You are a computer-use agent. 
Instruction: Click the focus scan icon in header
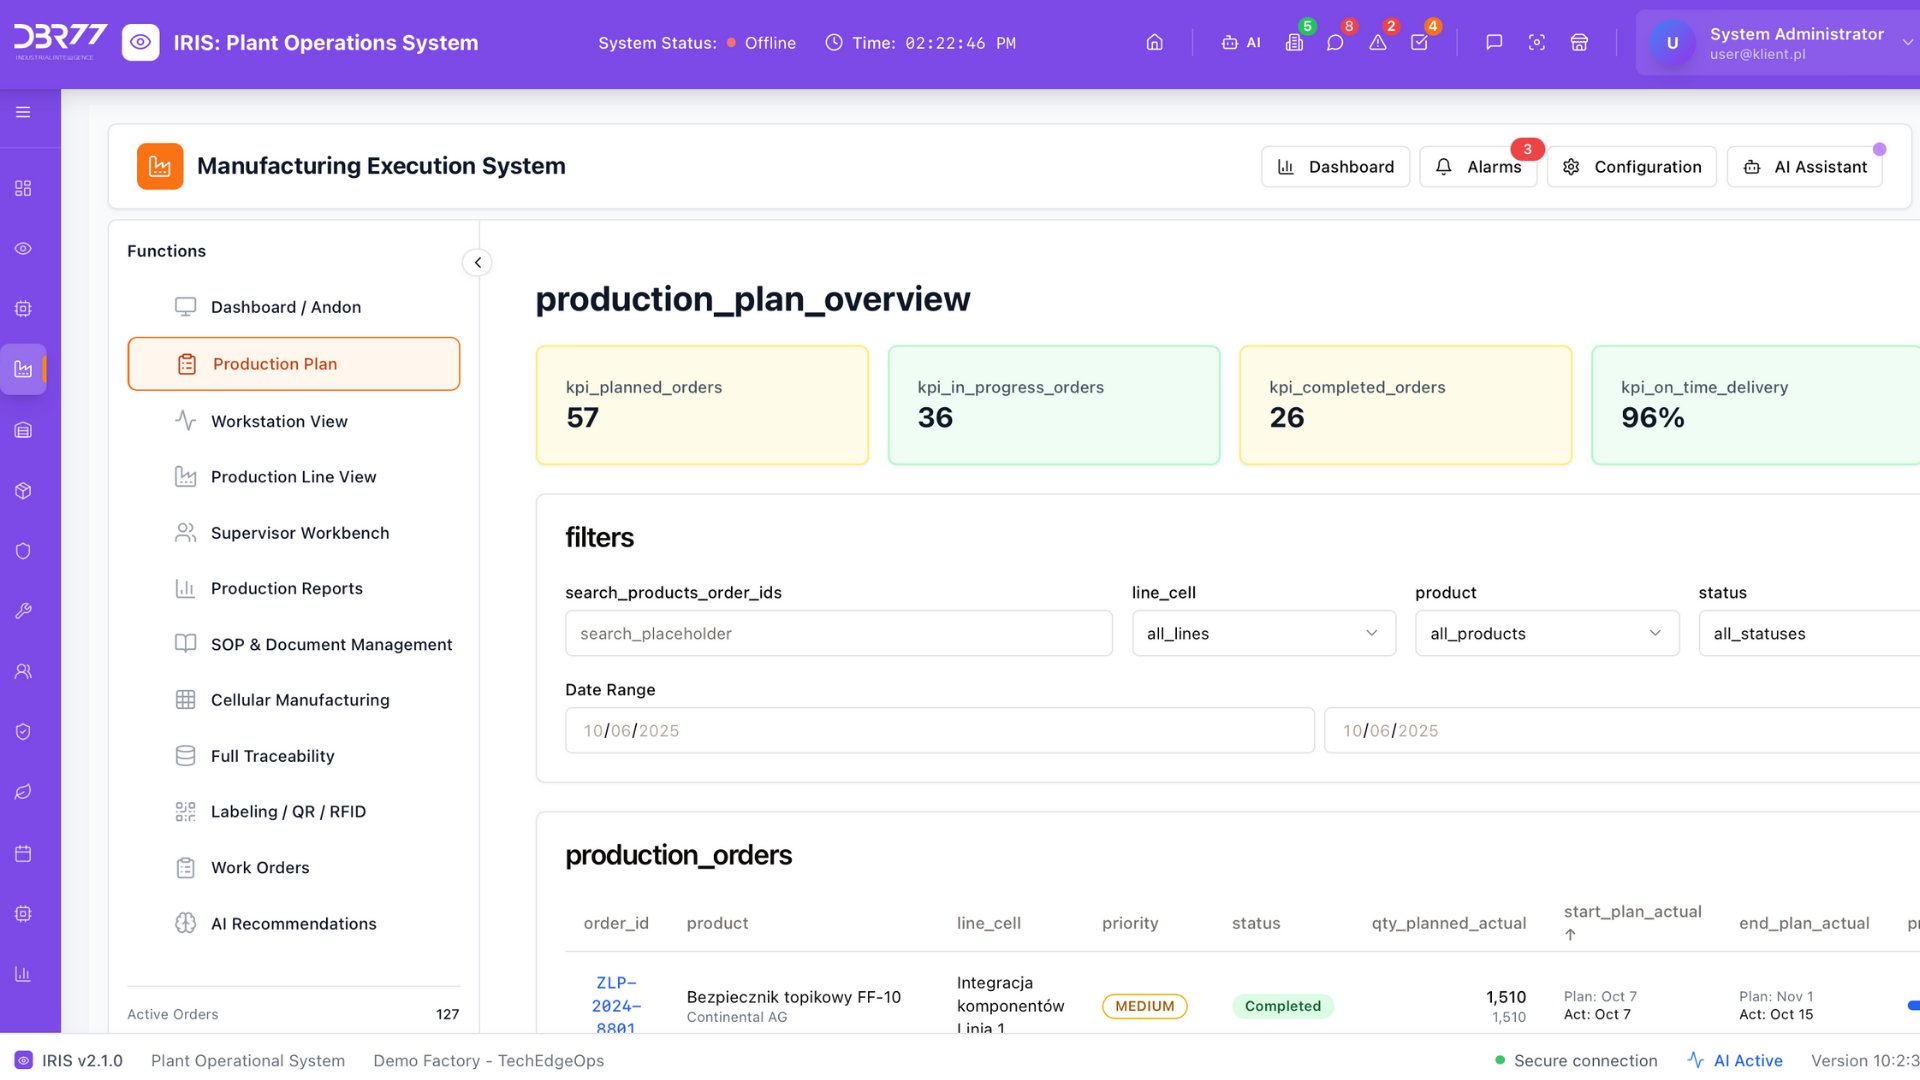click(1537, 43)
